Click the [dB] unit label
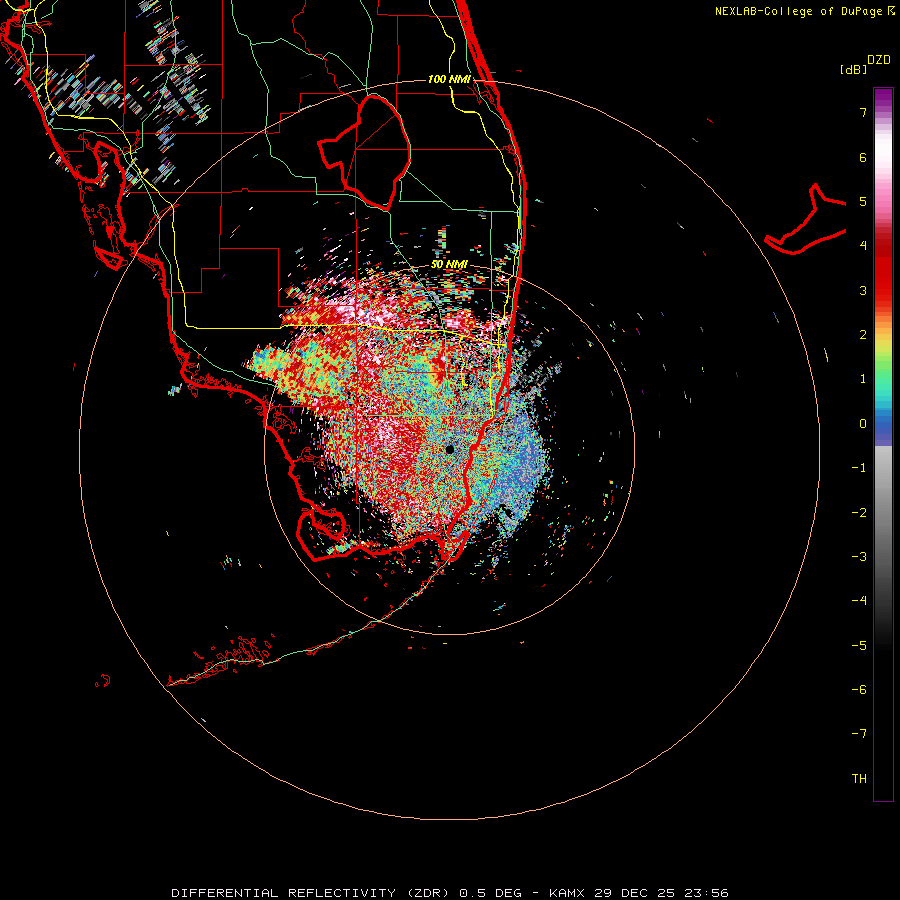Screen dimensions: 900x900 (853, 69)
